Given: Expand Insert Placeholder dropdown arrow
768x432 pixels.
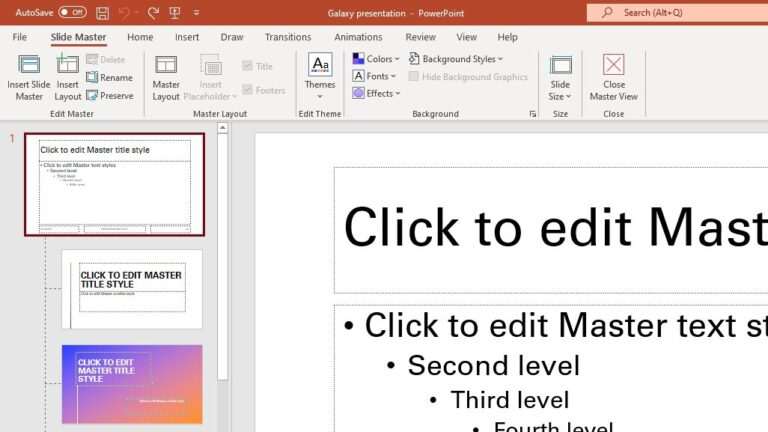Looking at the screenshot, I should point(234,96).
